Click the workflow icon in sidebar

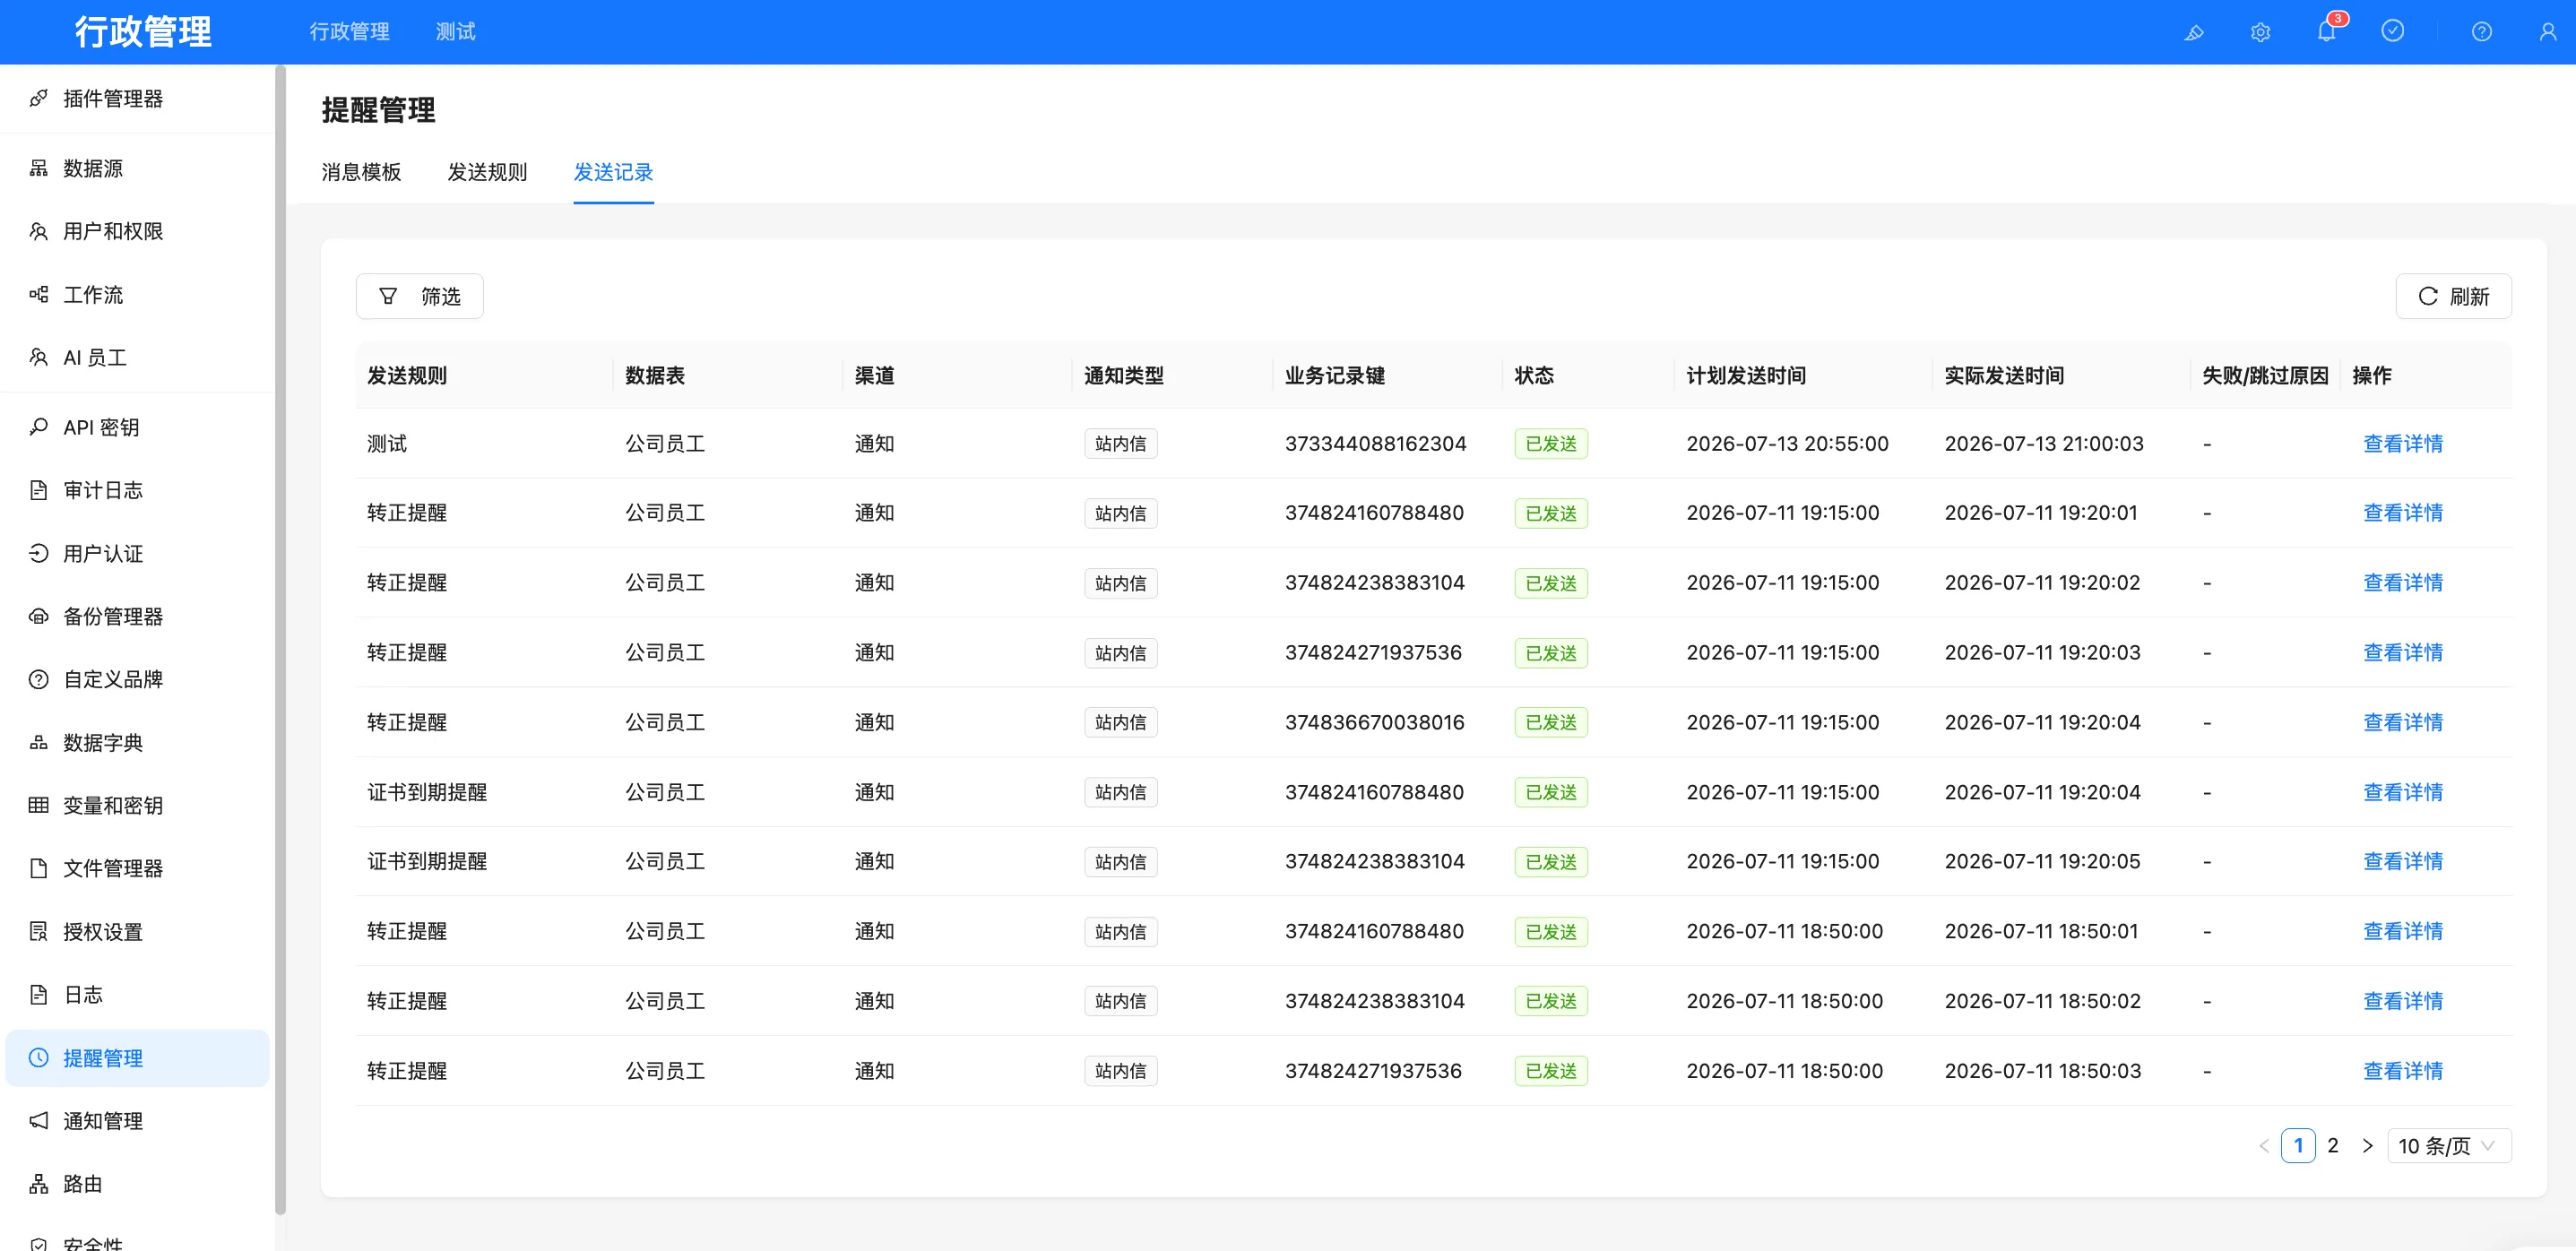tap(38, 294)
